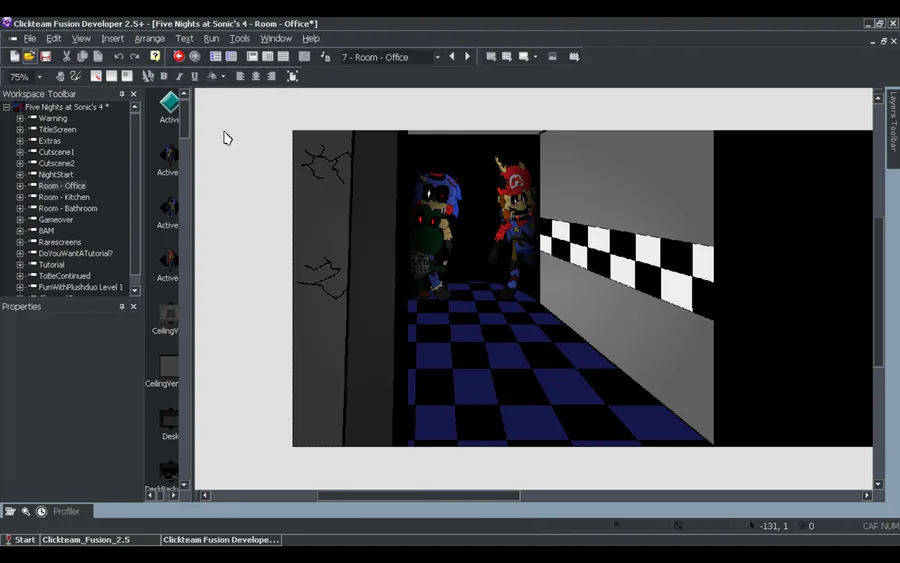The image size is (900, 563).
Task: Open run frame options dropdown arrow
Action: point(536,56)
